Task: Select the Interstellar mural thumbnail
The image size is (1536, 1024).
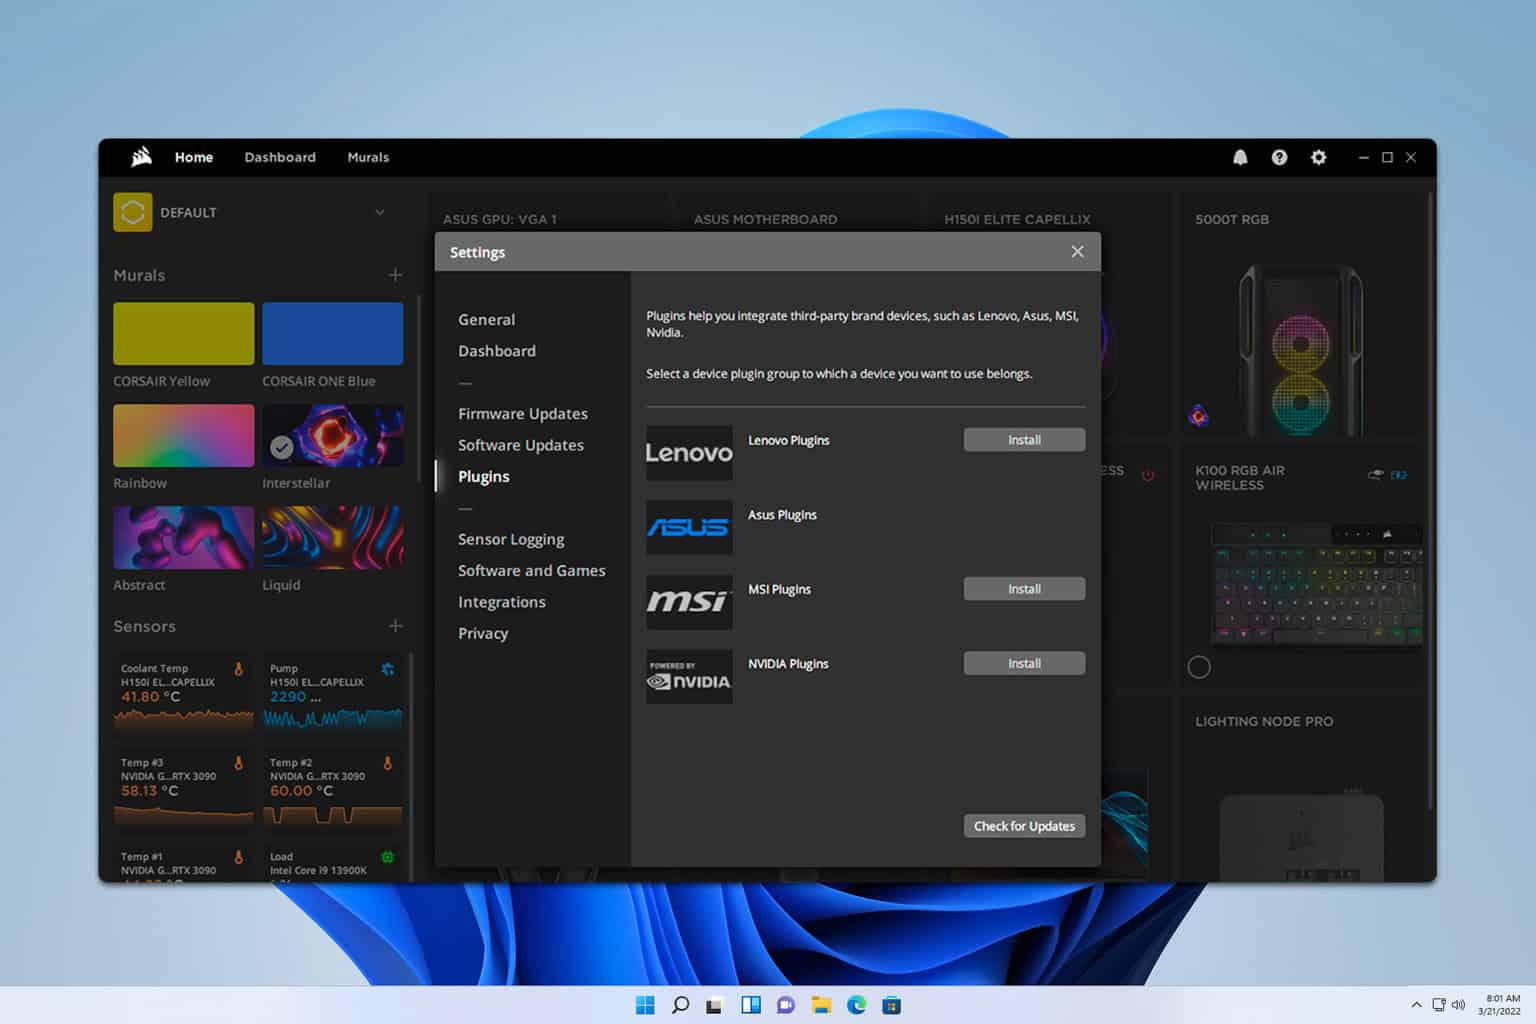Action: coord(333,436)
